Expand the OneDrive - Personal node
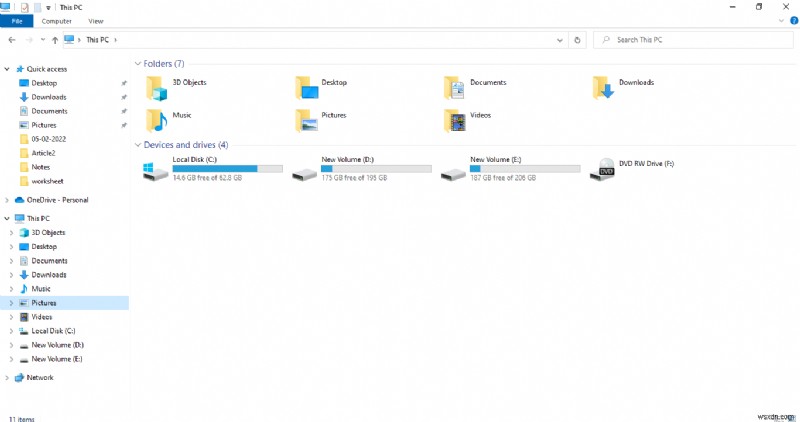Screen dimensions: 800x422 click(x=7, y=200)
